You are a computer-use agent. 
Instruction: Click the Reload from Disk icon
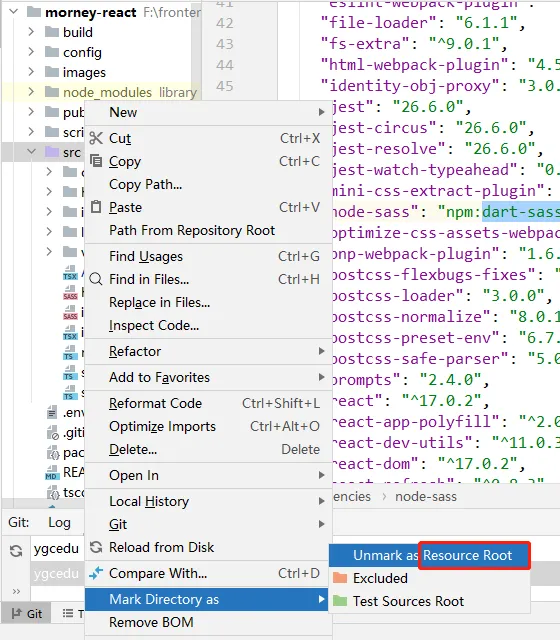[96, 547]
